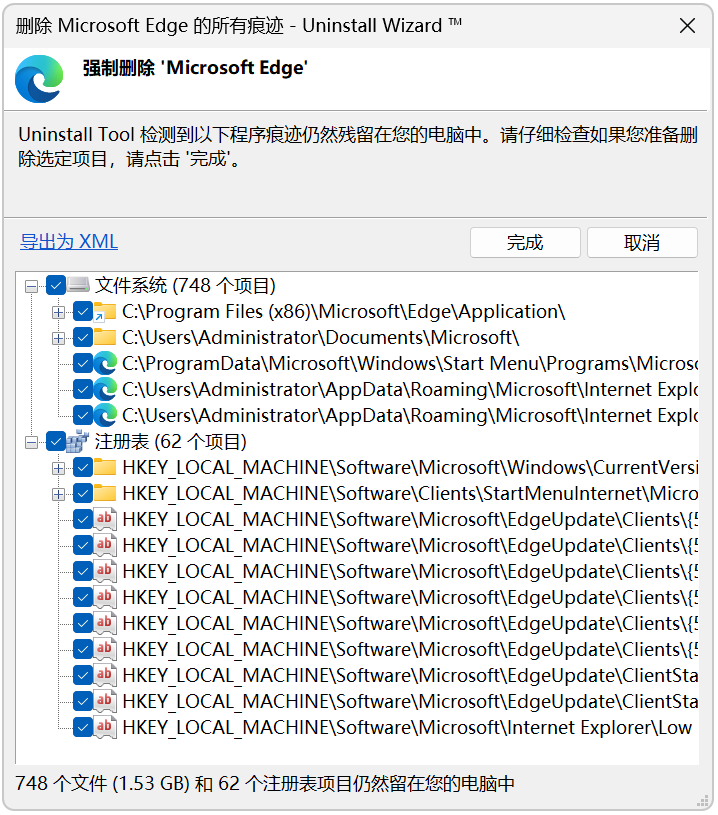Click the folder icon of the Documents\Microsoft row
718x815 pixels.
click(x=105, y=338)
